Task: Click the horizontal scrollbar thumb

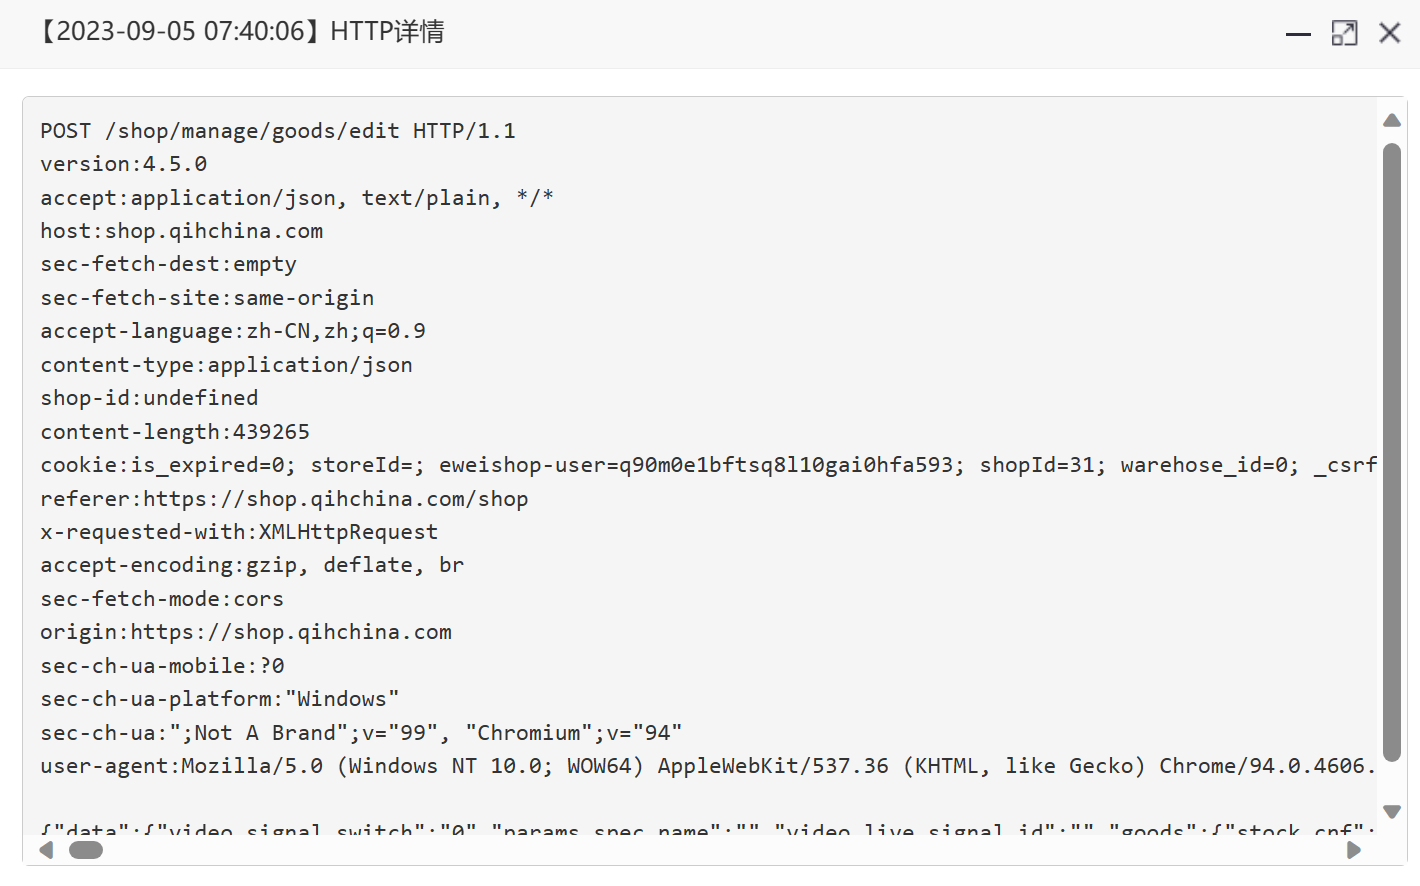Action: coord(86,850)
